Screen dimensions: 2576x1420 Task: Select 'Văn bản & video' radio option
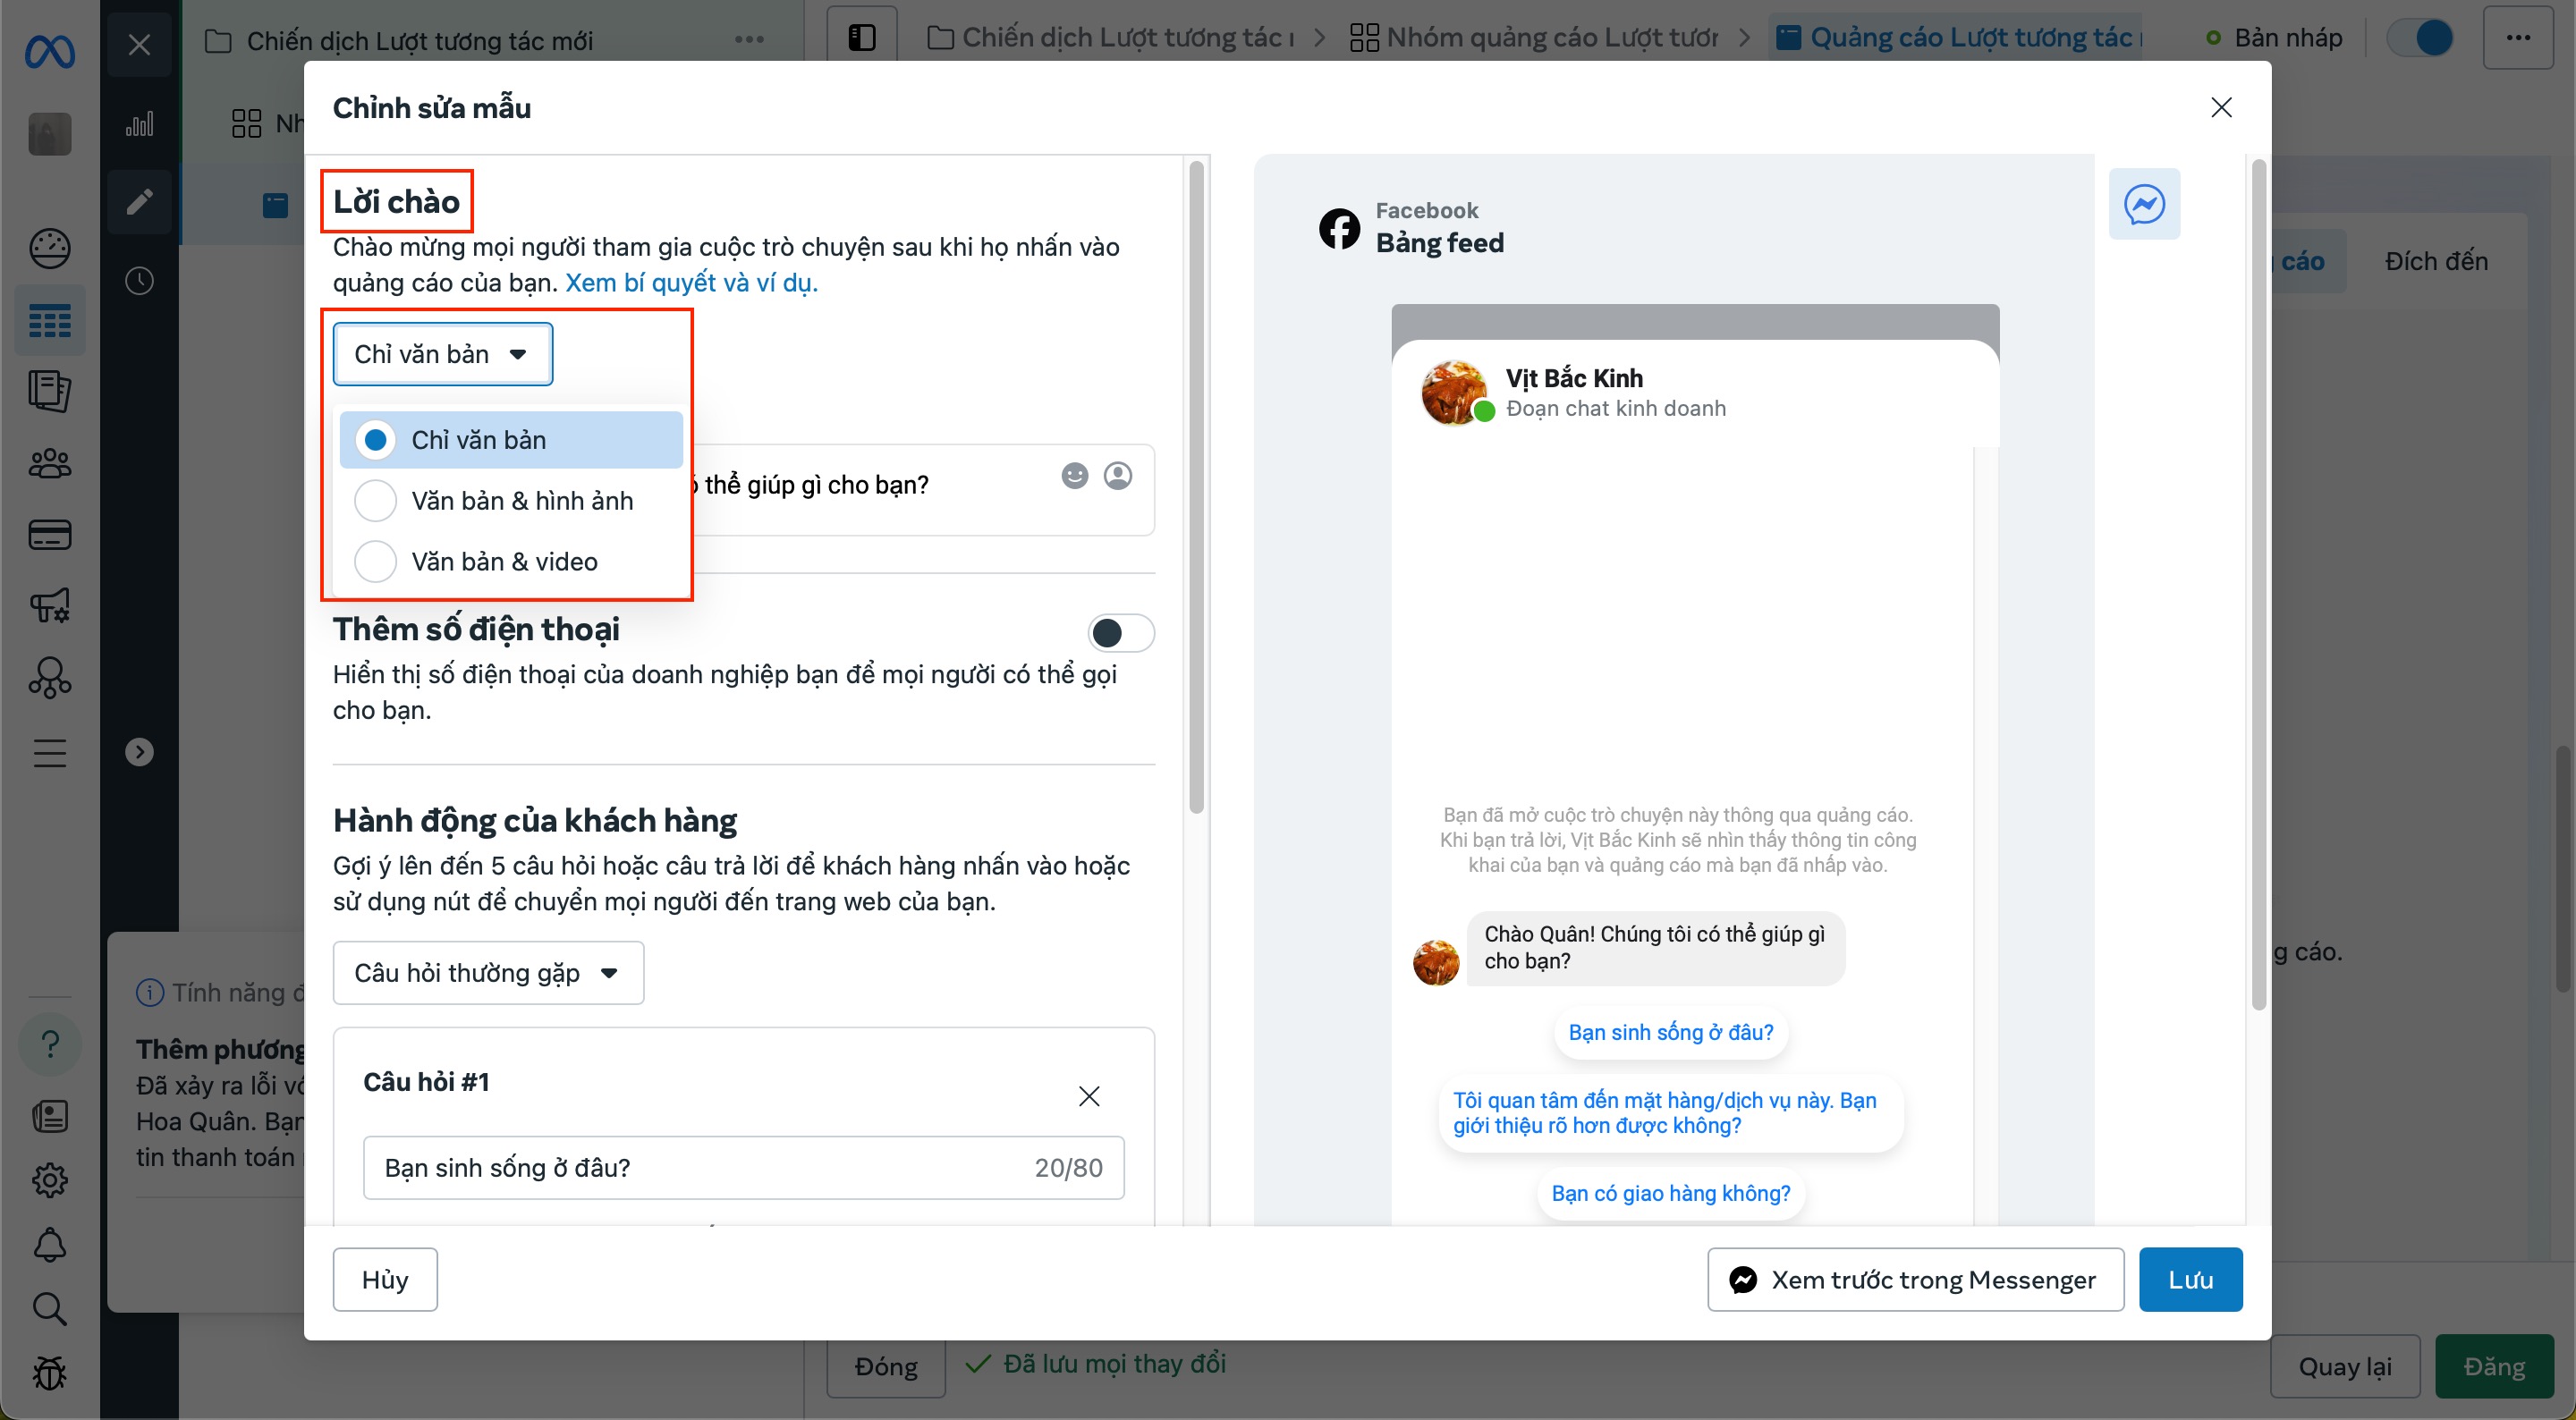(376, 562)
